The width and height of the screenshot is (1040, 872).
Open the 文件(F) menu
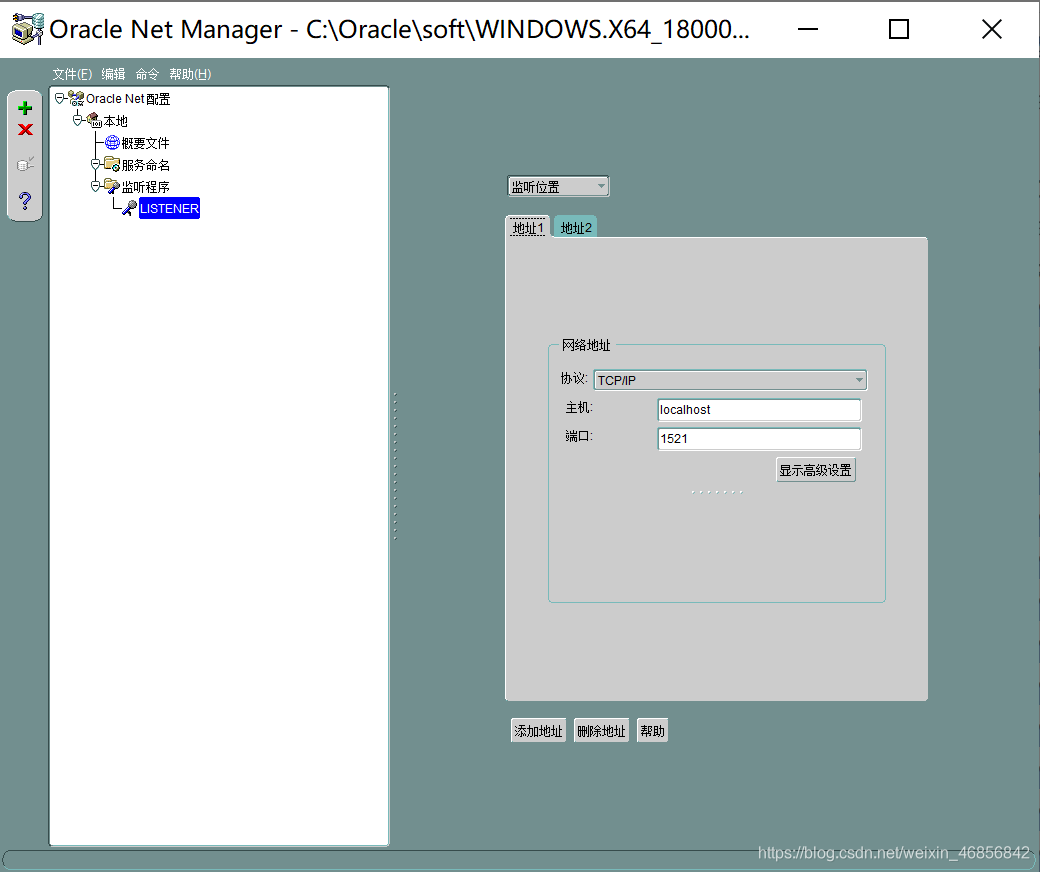pyautogui.click(x=72, y=74)
